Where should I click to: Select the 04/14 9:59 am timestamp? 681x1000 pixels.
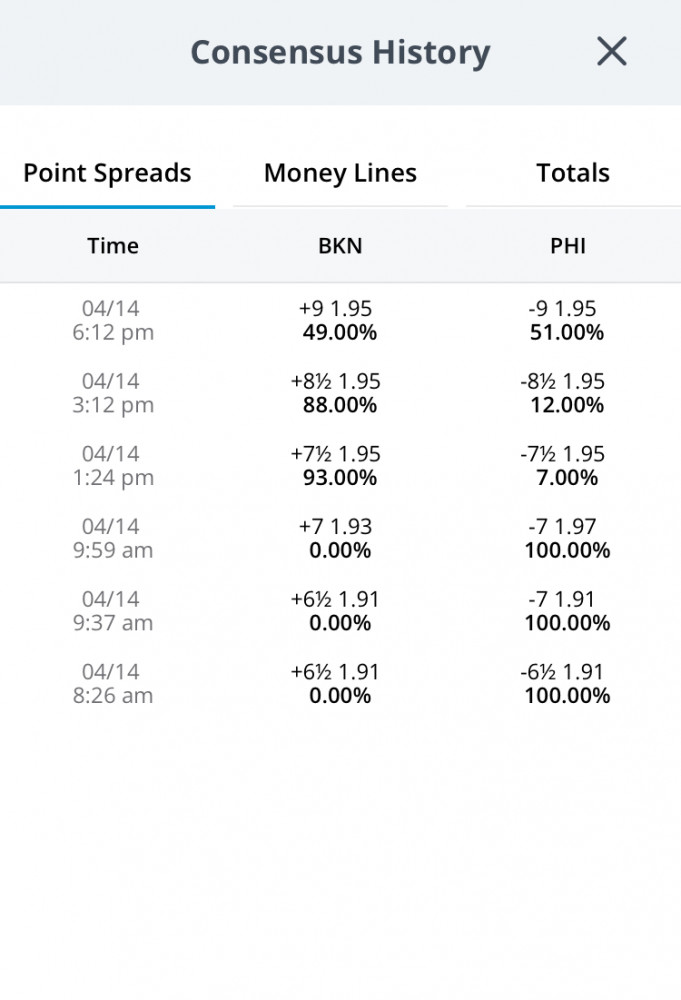(113, 538)
